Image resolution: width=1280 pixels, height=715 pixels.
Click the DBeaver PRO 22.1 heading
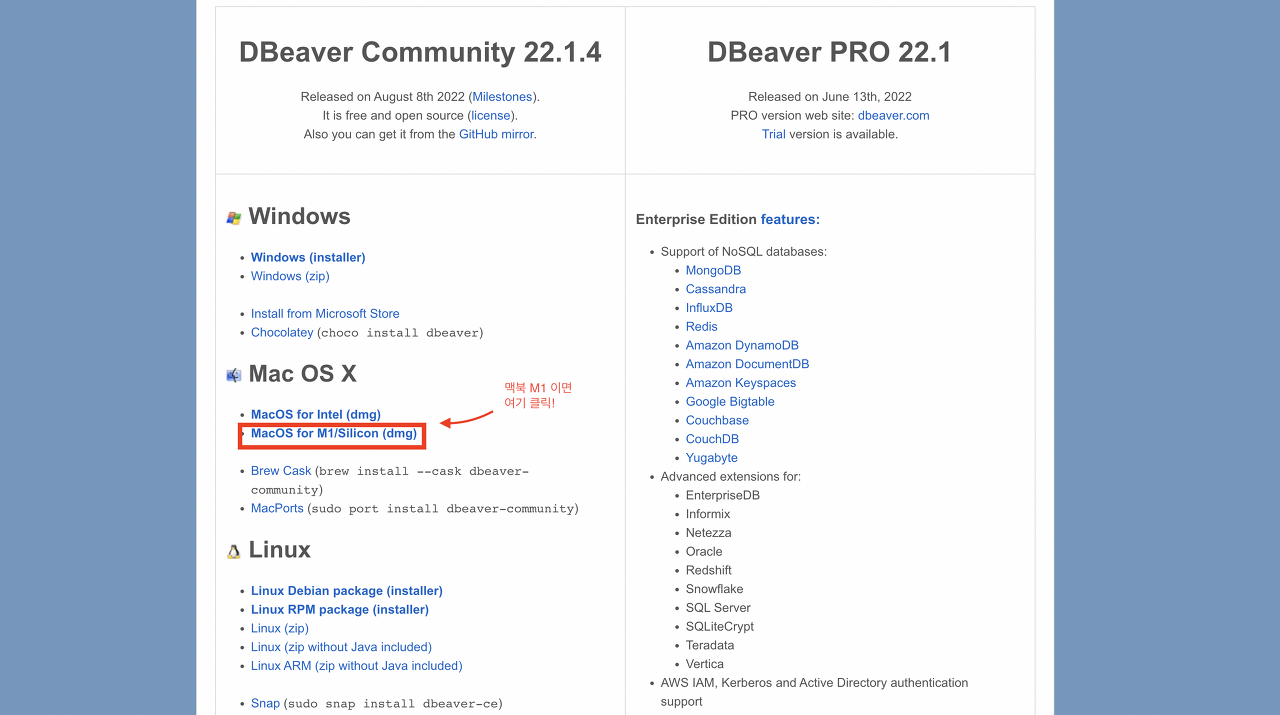point(830,52)
